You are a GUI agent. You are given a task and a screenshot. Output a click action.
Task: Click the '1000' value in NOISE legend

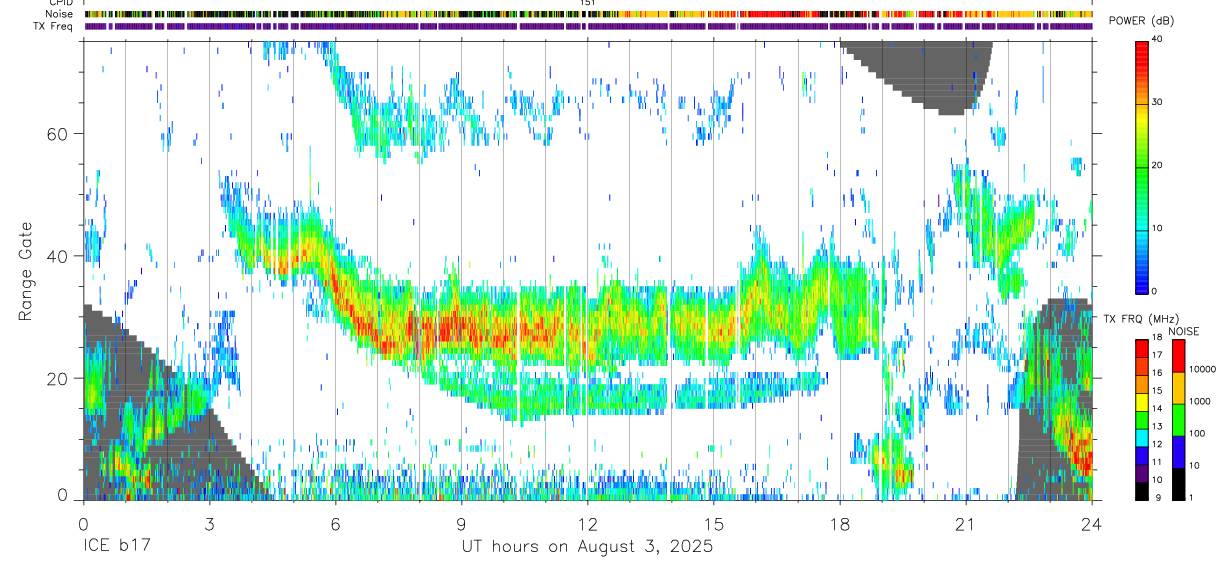[x=1200, y=402]
